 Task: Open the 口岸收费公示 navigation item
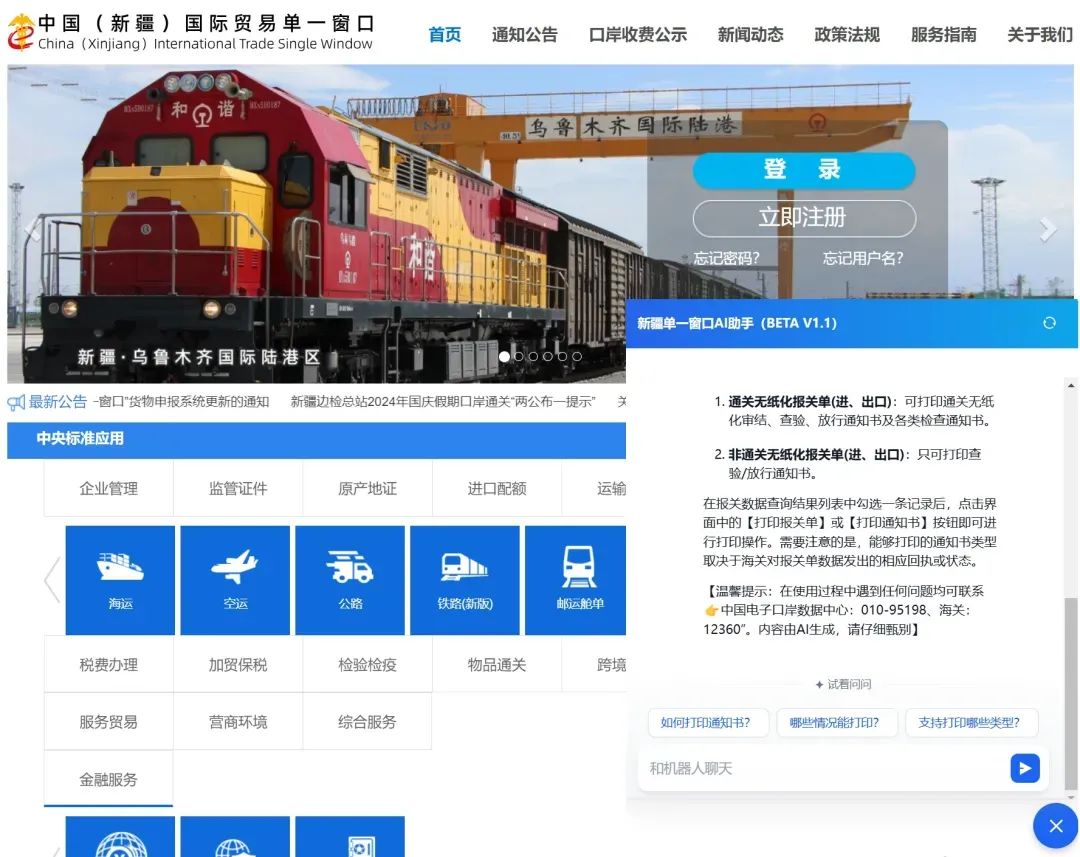pos(638,34)
